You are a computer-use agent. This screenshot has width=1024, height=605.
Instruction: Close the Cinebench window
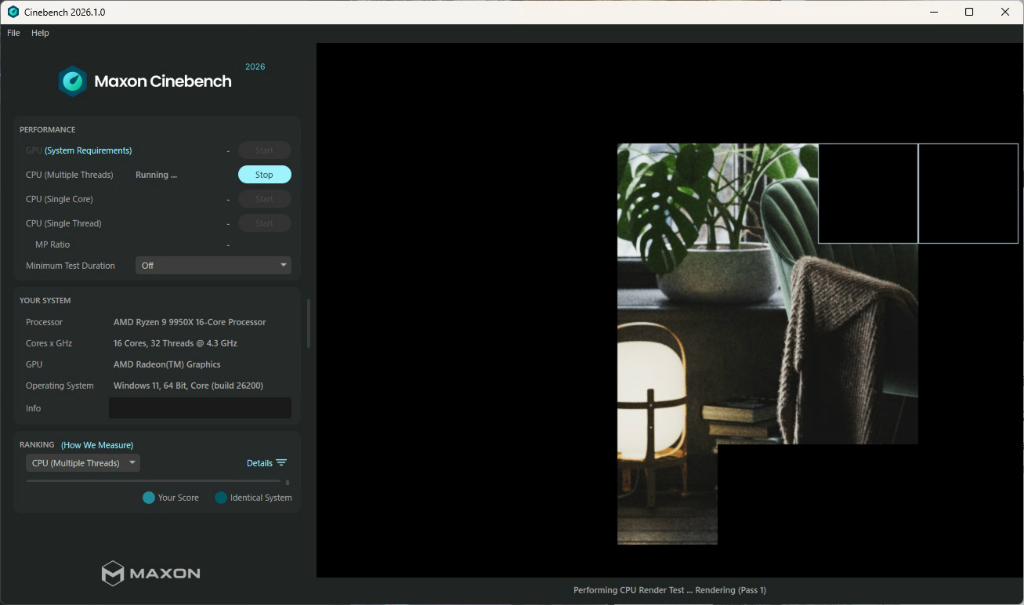coord(1005,12)
